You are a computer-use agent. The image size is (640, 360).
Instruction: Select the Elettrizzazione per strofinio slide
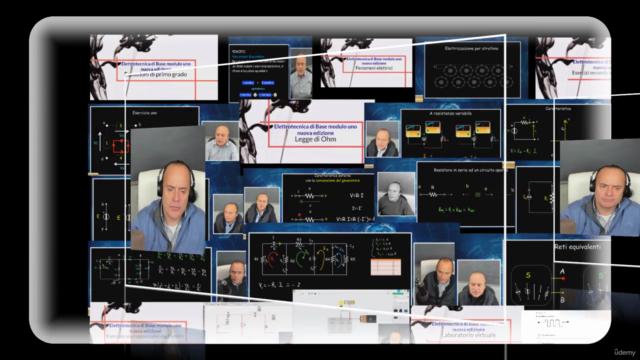click(472, 69)
